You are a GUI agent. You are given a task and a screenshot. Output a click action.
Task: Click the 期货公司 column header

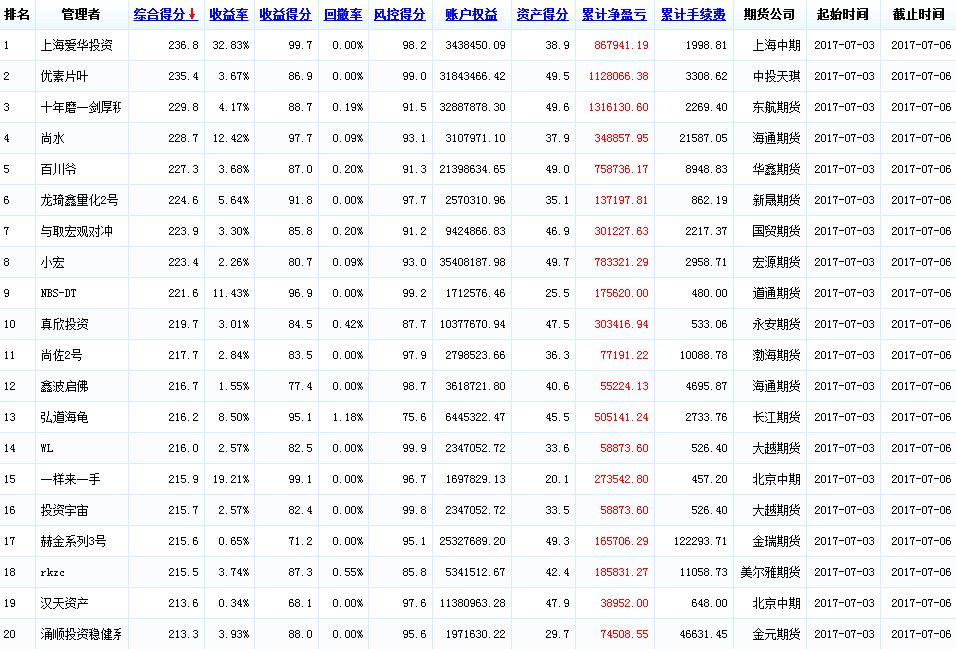[769, 15]
